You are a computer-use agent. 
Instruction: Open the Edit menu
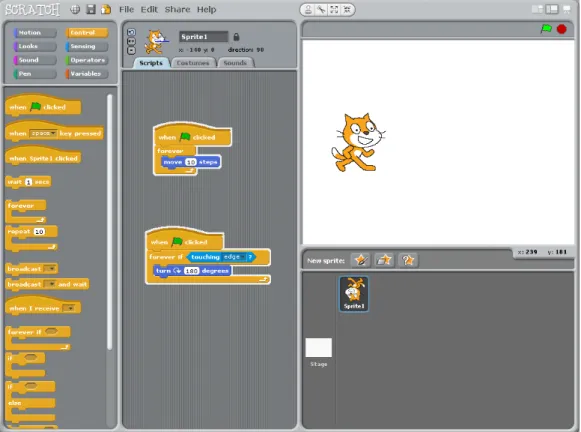pos(149,10)
